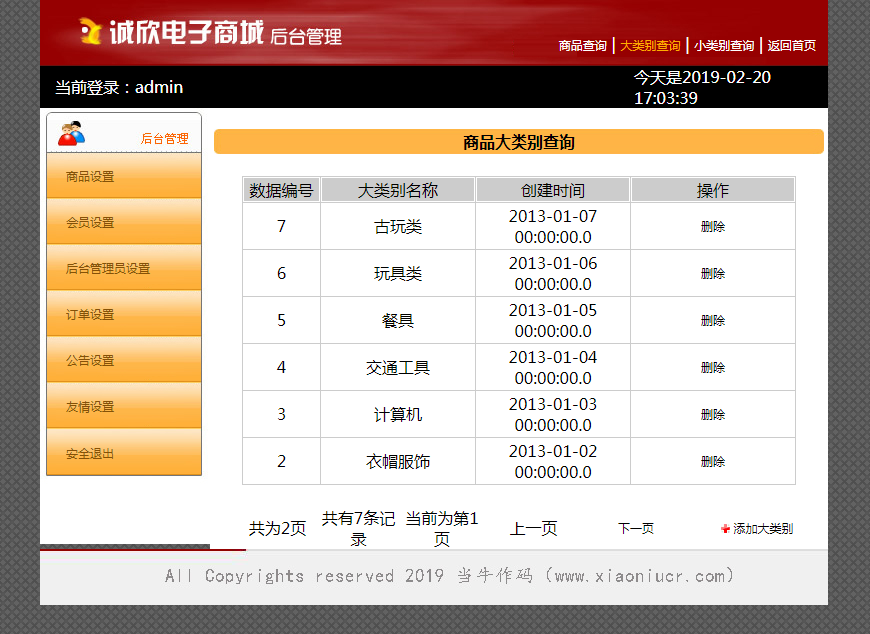Click the 诚欣电子商城 logo icon
Image resolution: width=870 pixels, height=634 pixels.
(x=91, y=31)
